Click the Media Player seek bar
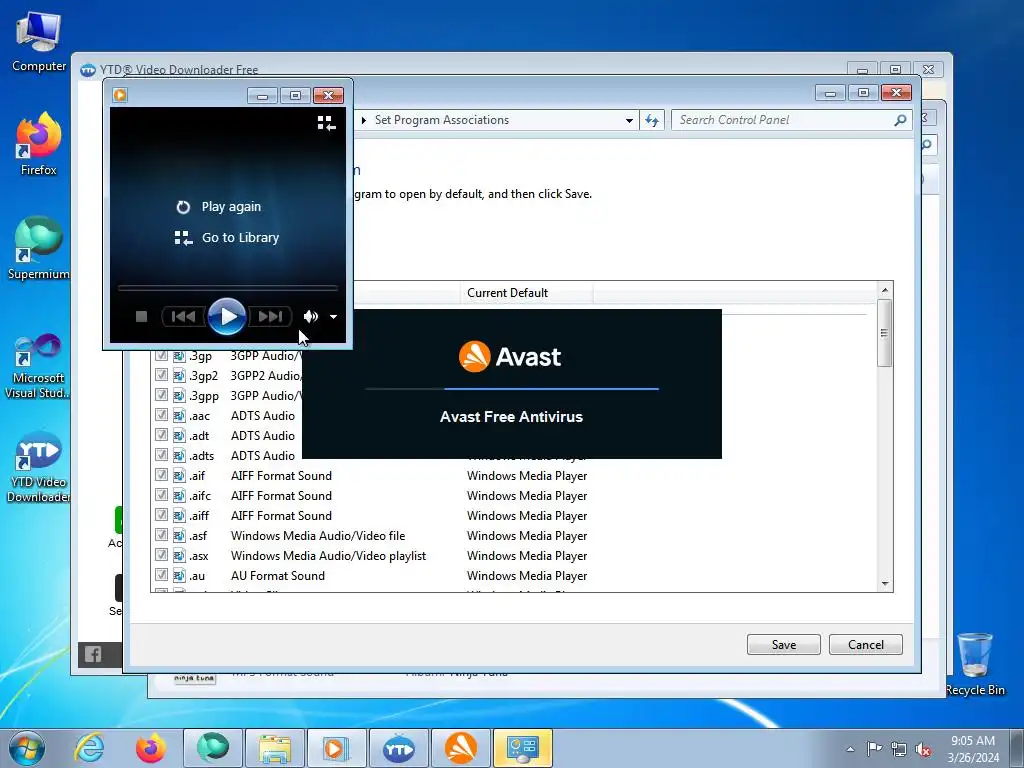 point(227,287)
